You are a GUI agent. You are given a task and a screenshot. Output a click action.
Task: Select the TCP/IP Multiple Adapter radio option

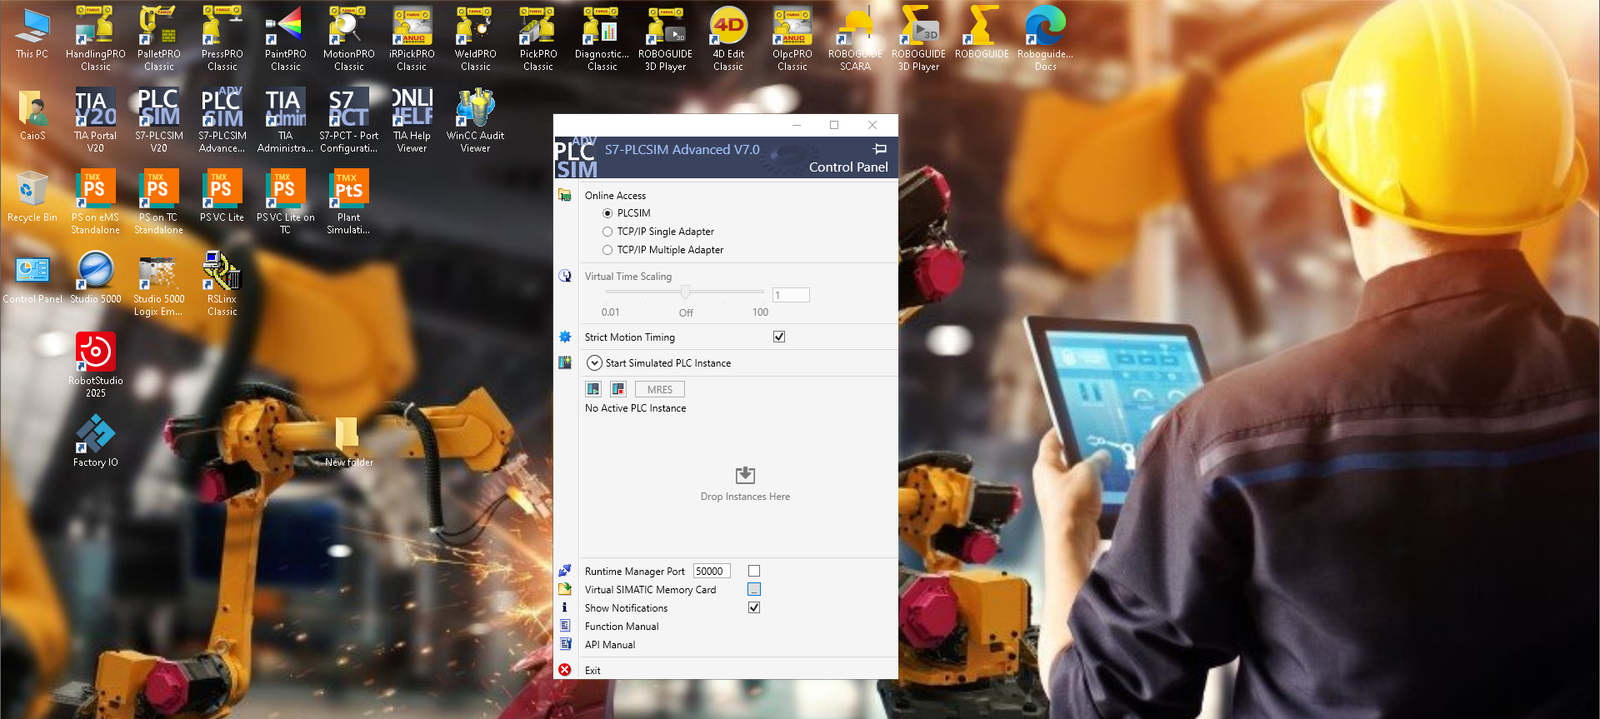(x=607, y=250)
